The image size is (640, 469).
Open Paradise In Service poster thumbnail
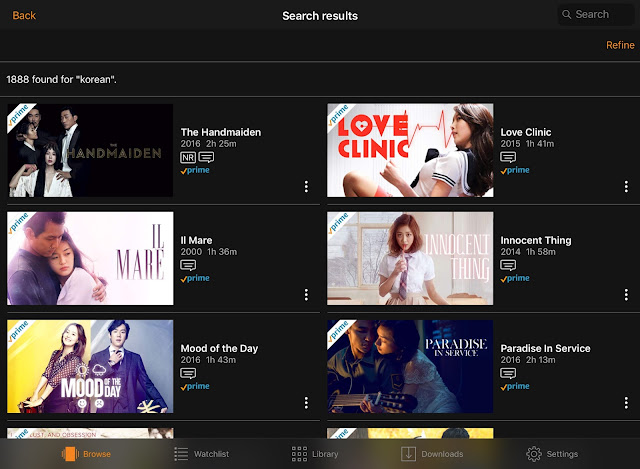[x=410, y=367]
